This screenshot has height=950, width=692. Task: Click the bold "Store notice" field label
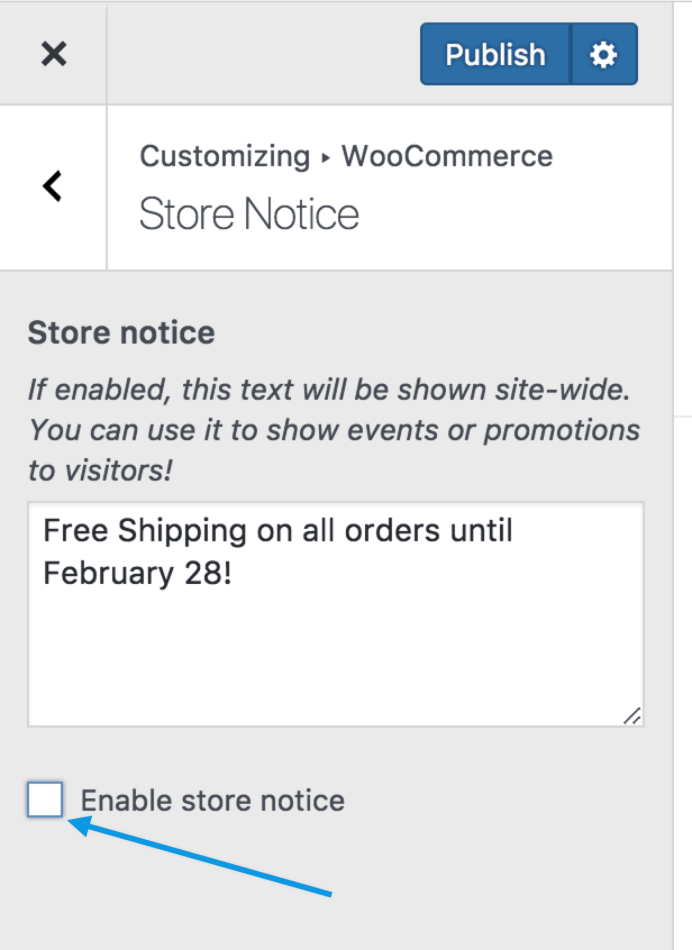point(121,332)
